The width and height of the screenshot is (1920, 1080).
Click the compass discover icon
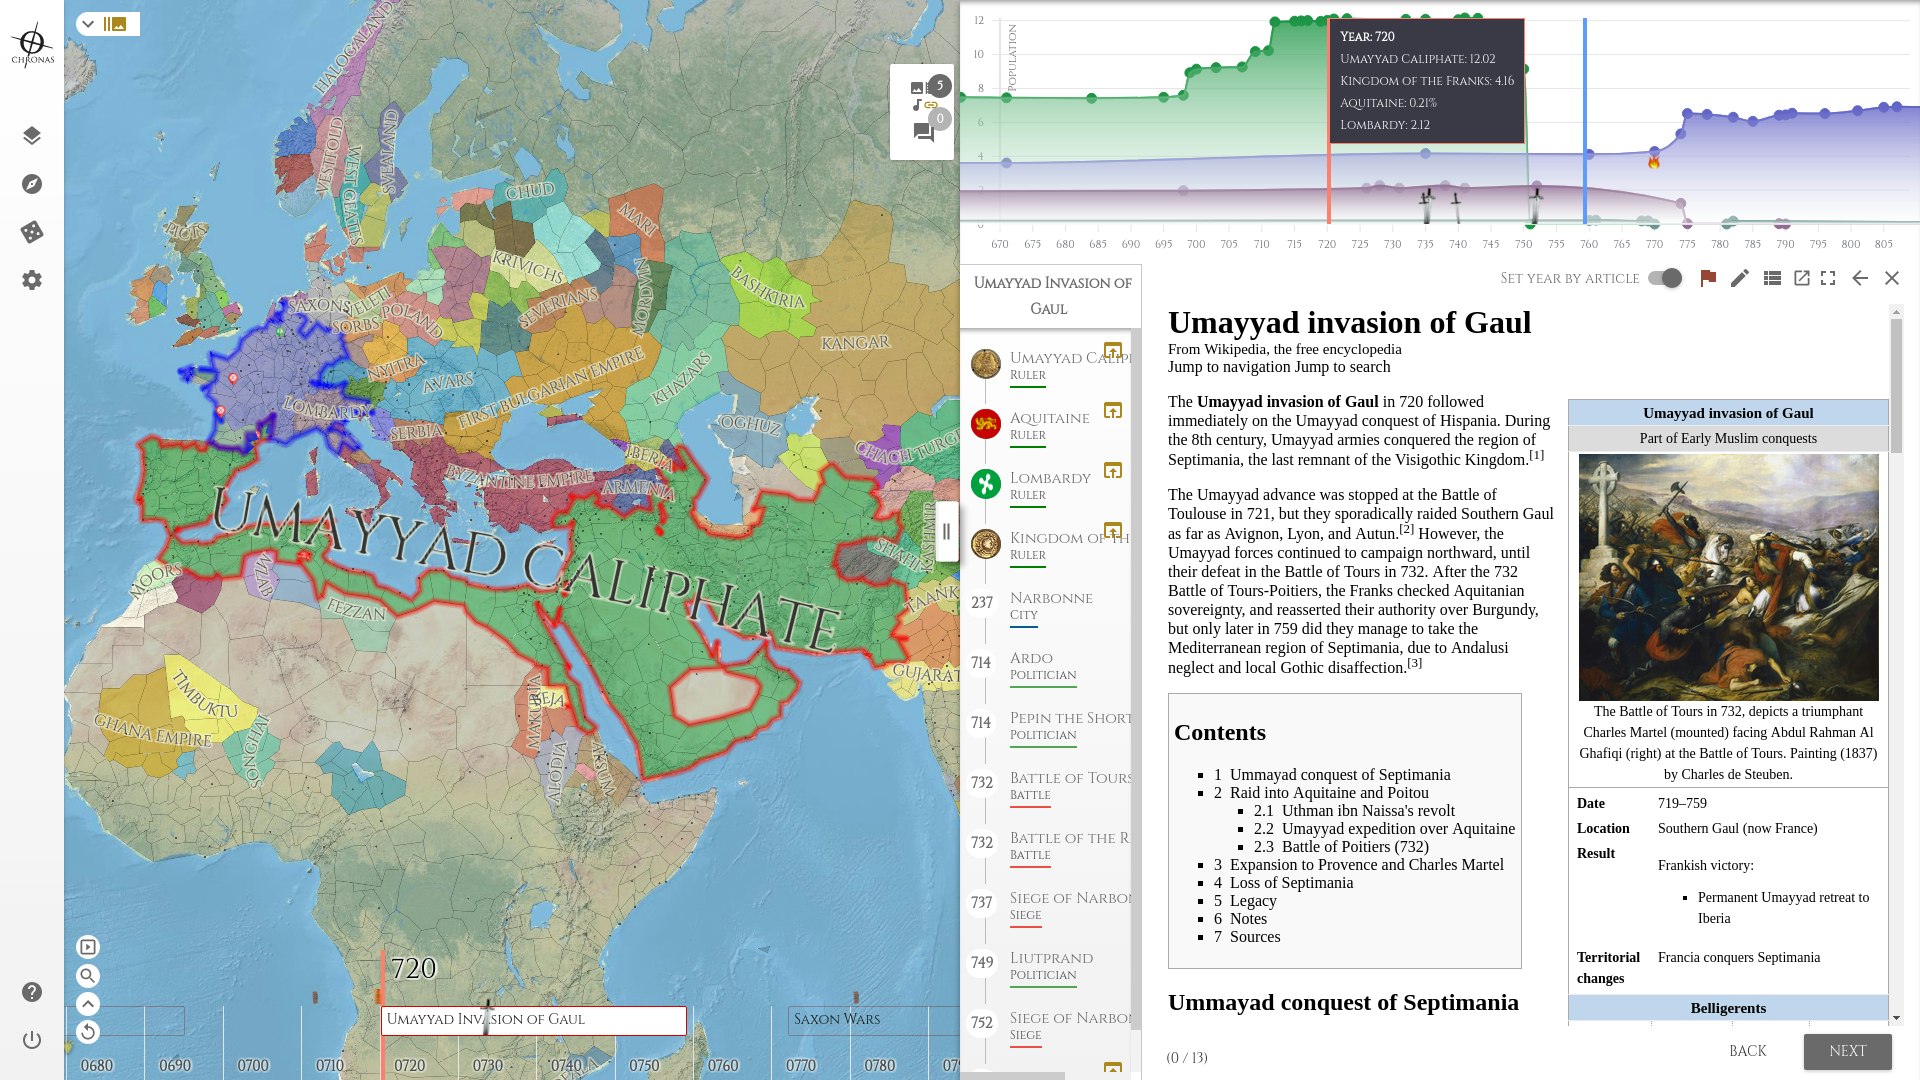point(32,184)
